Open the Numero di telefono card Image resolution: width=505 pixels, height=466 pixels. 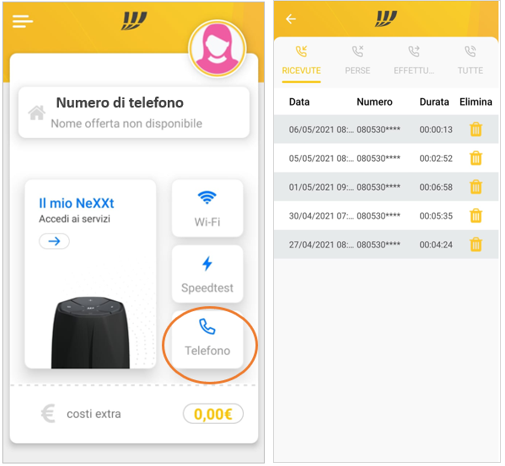tap(134, 113)
